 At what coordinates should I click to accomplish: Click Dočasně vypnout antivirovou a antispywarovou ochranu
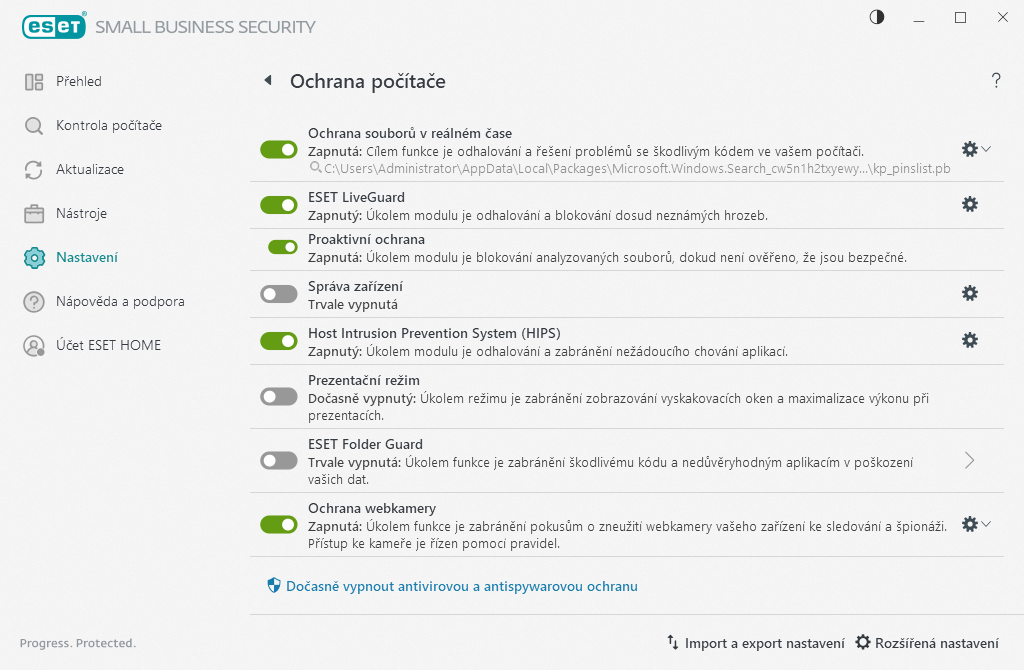461,586
